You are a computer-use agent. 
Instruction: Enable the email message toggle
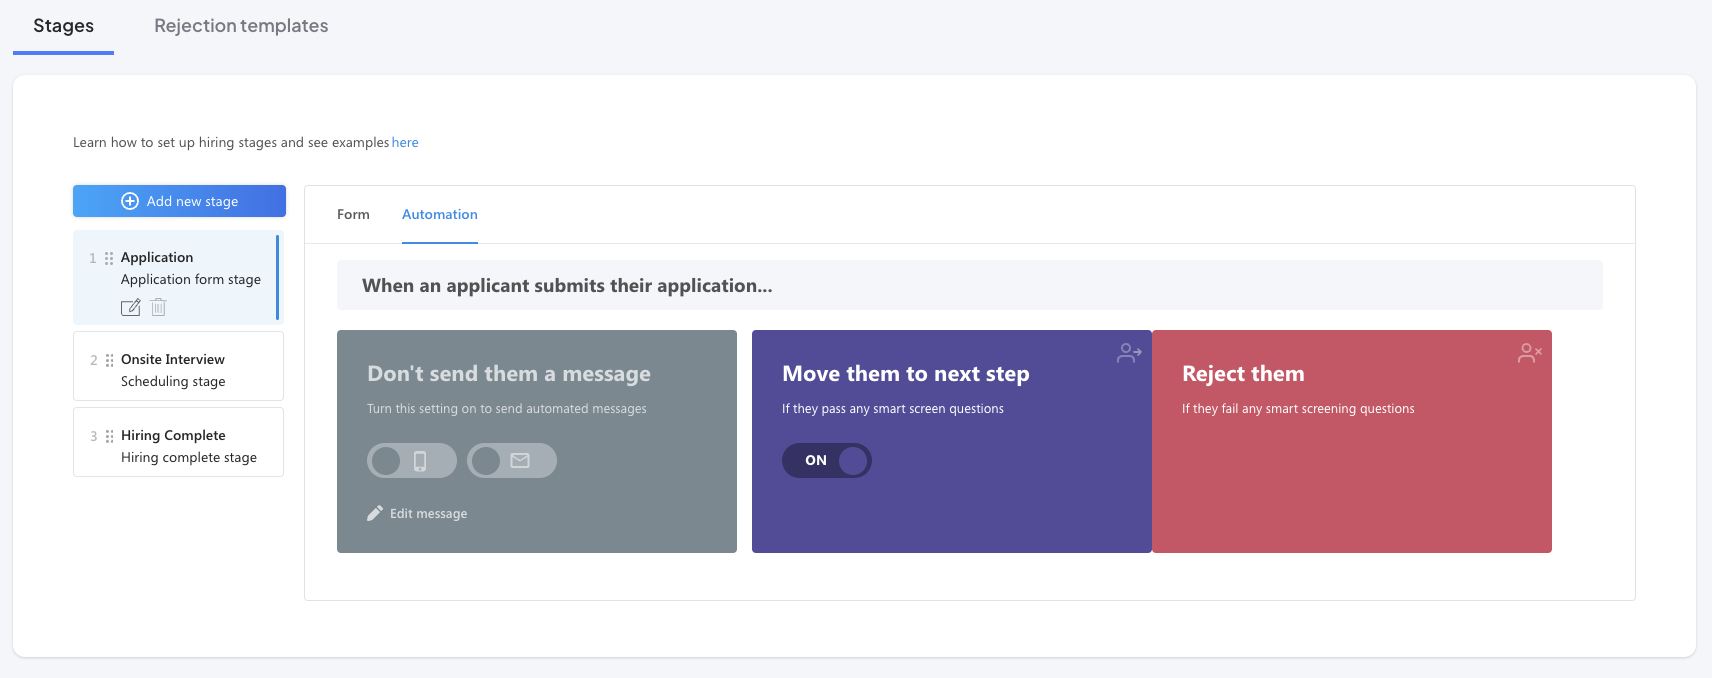[x=511, y=460]
